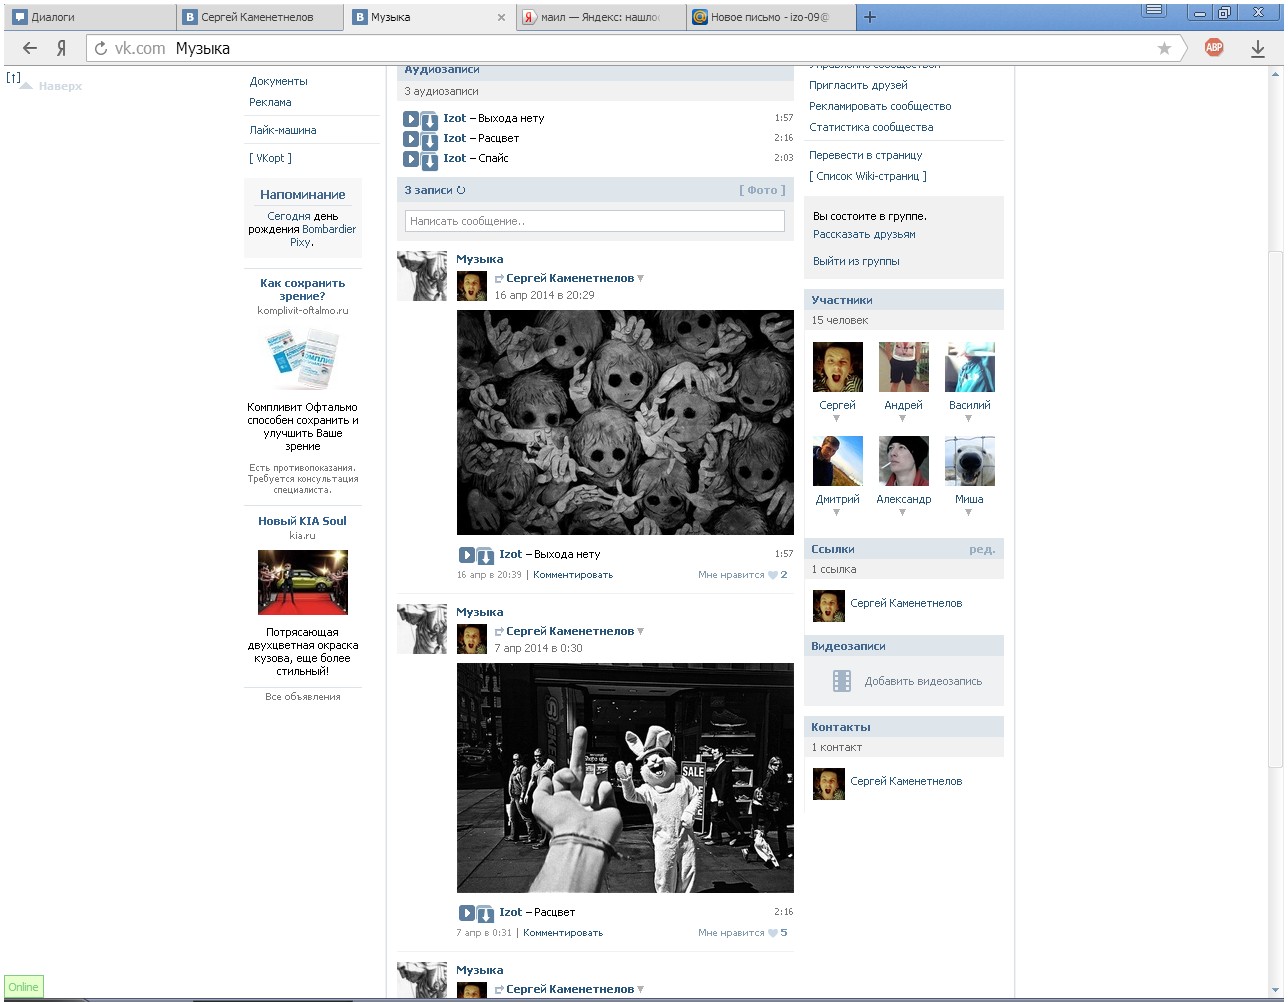Click Перевести в страницу link

click(x=866, y=155)
